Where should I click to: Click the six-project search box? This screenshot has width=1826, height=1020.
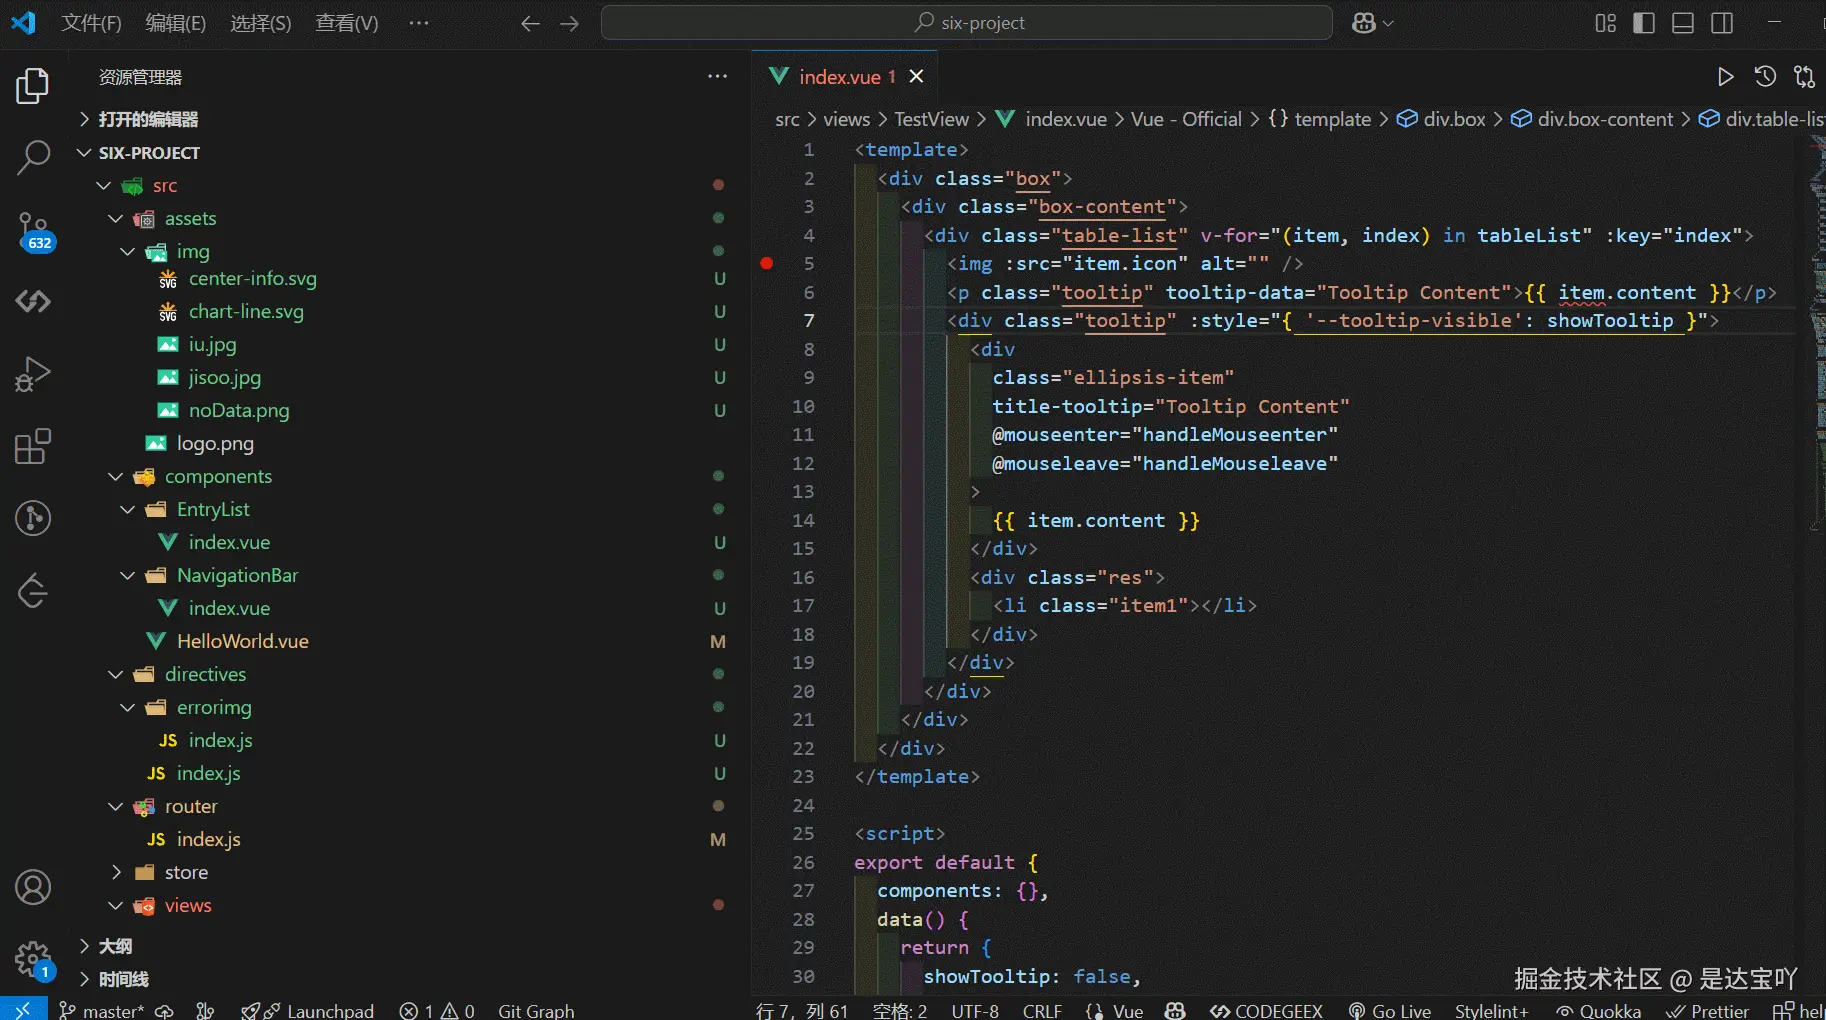pyautogui.click(x=966, y=22)
